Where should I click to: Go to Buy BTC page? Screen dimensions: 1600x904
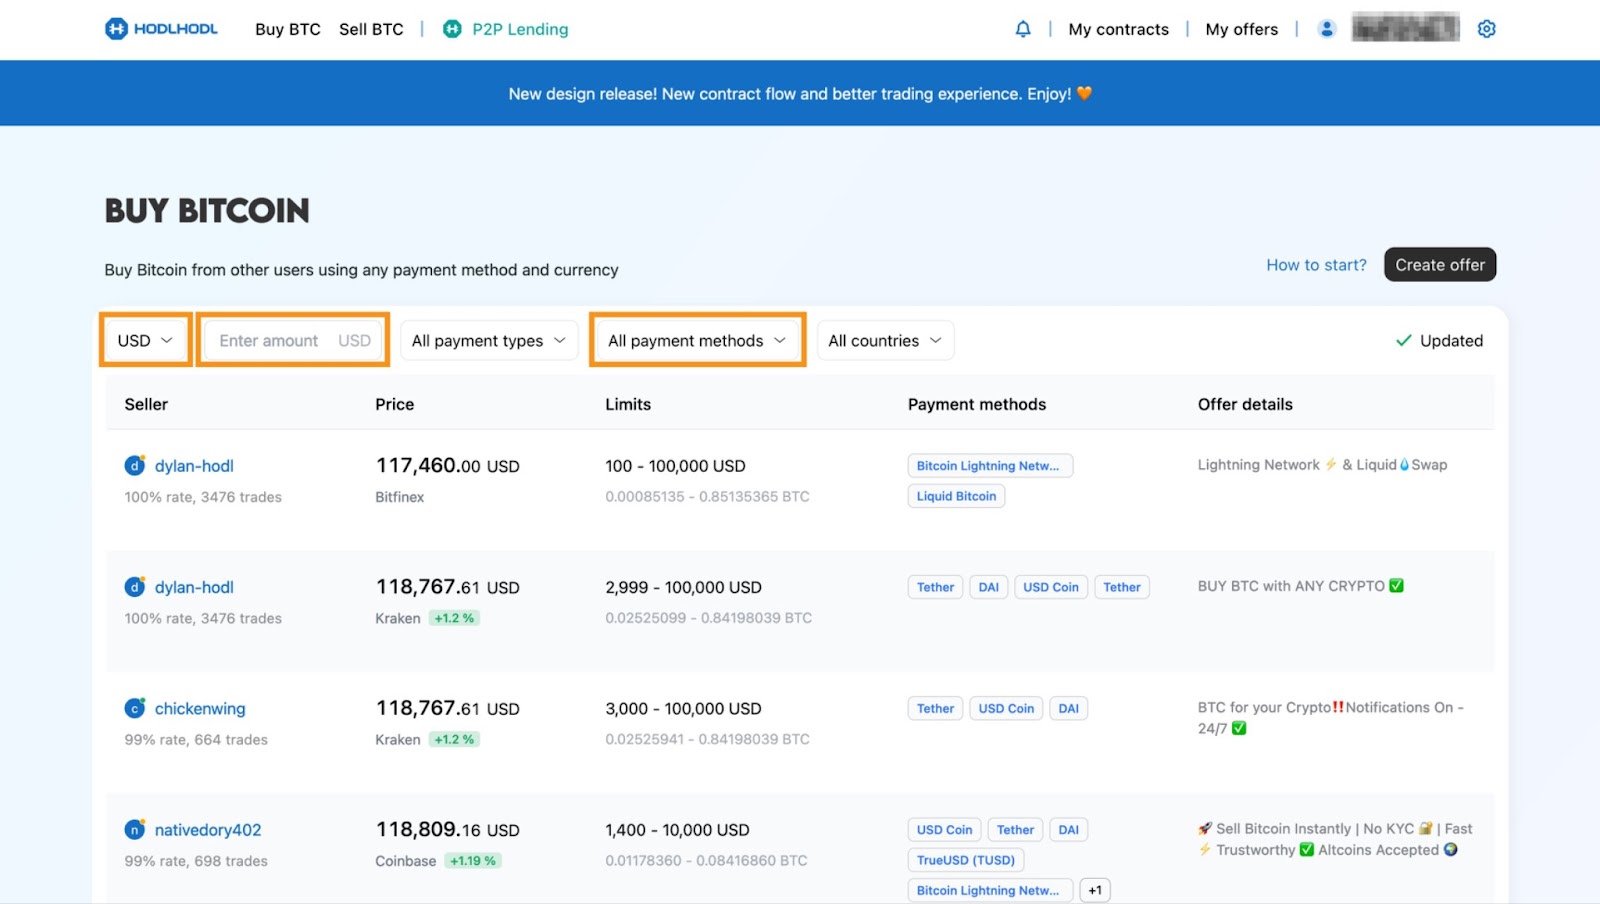click(288, 29)
